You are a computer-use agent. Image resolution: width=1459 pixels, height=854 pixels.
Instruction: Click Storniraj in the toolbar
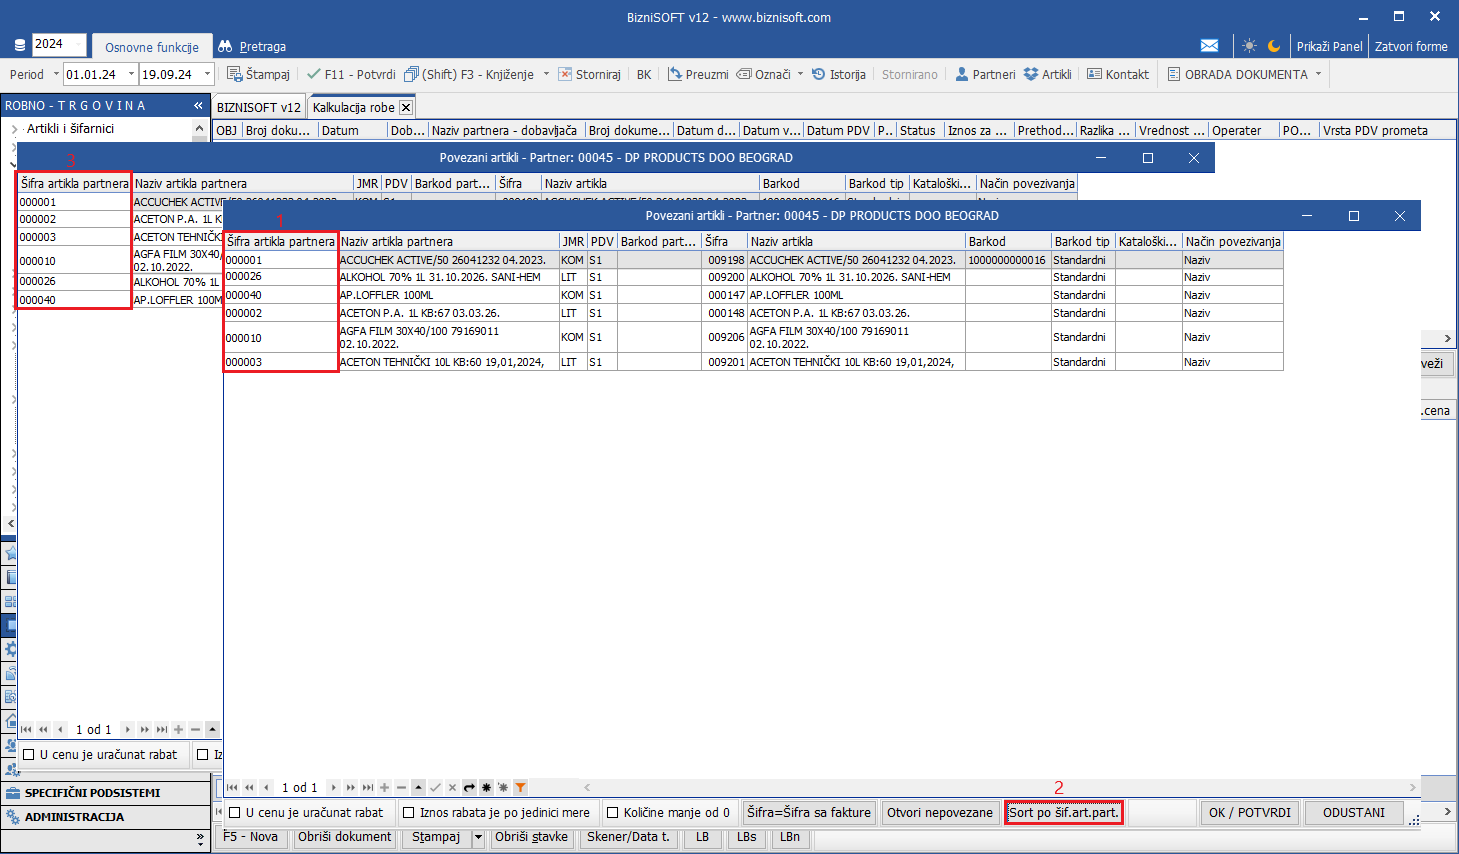tap(589, 74)
